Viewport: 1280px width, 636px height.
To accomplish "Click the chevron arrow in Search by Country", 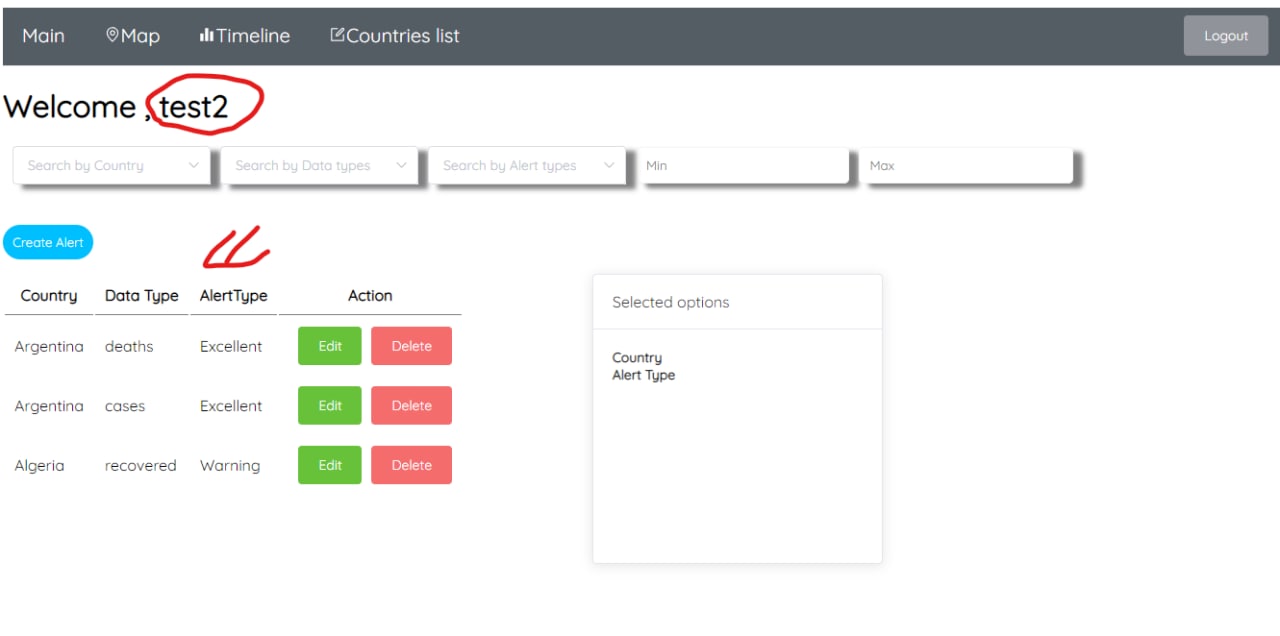I will click(194, 166).
